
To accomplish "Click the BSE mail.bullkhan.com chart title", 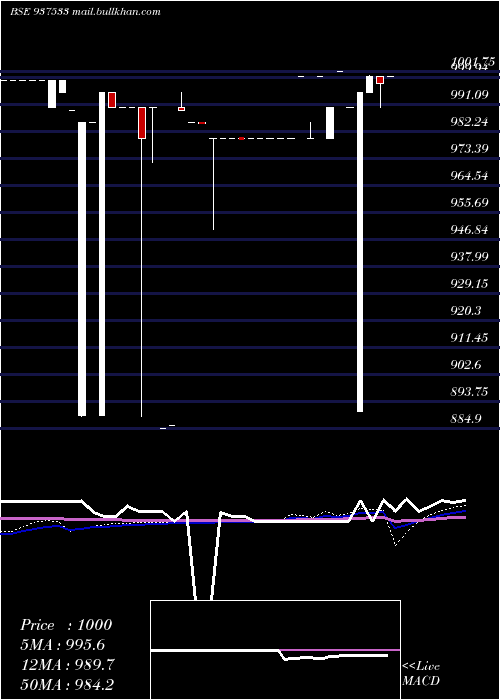I will (85, 12).
